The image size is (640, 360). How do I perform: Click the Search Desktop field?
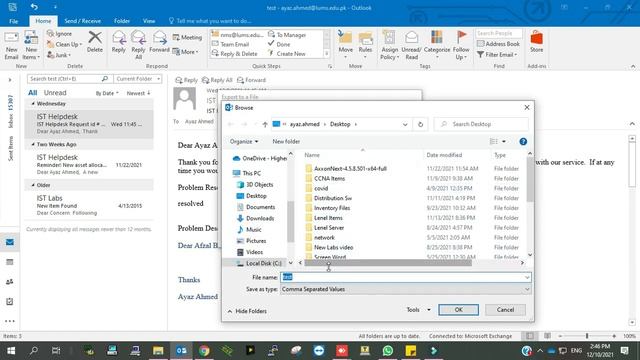(481, 124)
